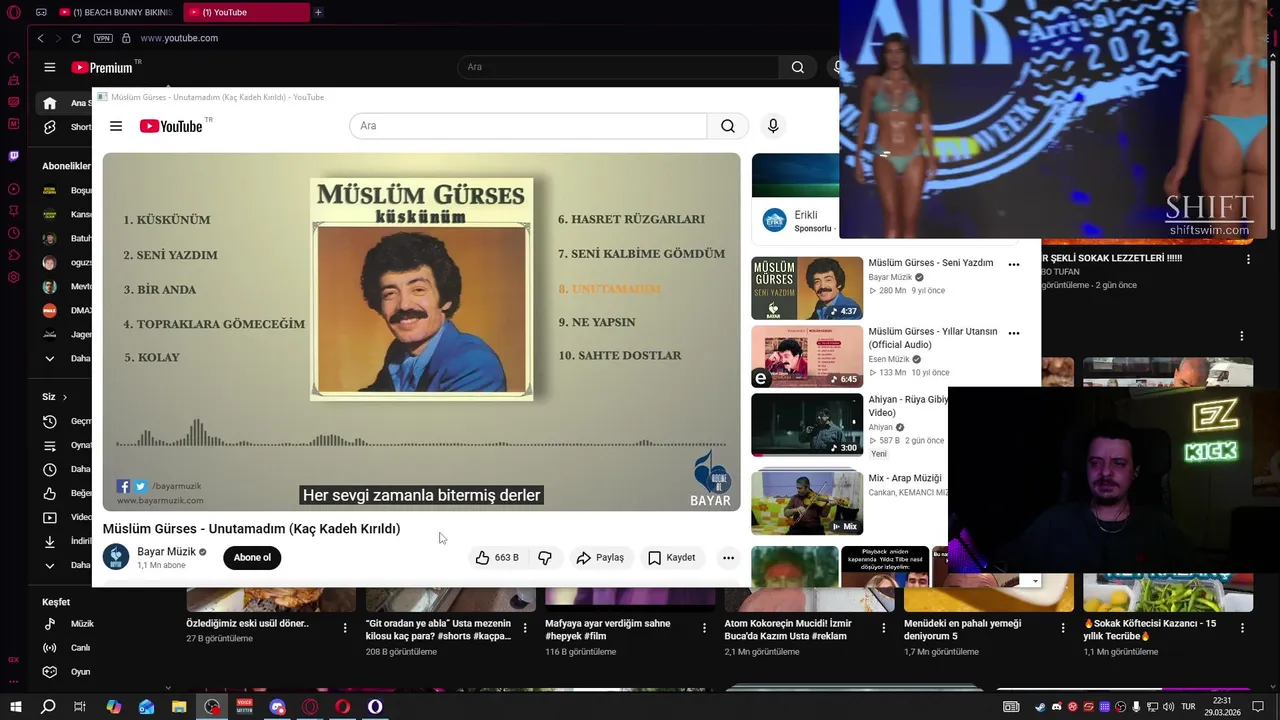This screenshot has width=1280, height=720.
Task: Open Opera sidebar player icon
Action: (13, 189)
